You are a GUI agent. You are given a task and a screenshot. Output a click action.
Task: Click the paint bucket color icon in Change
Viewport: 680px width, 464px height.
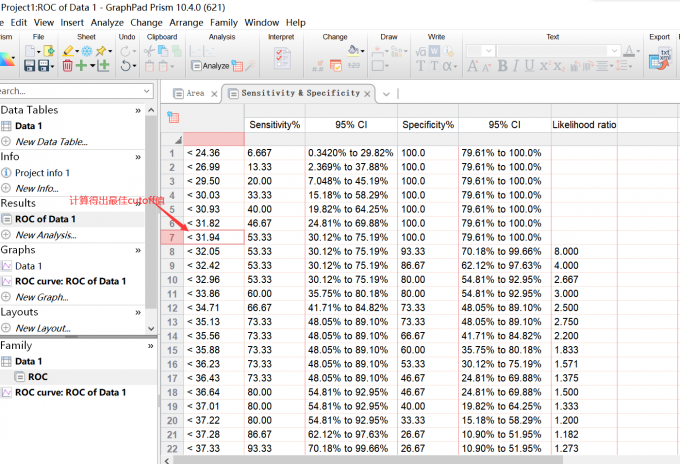[x=353, y=51]
